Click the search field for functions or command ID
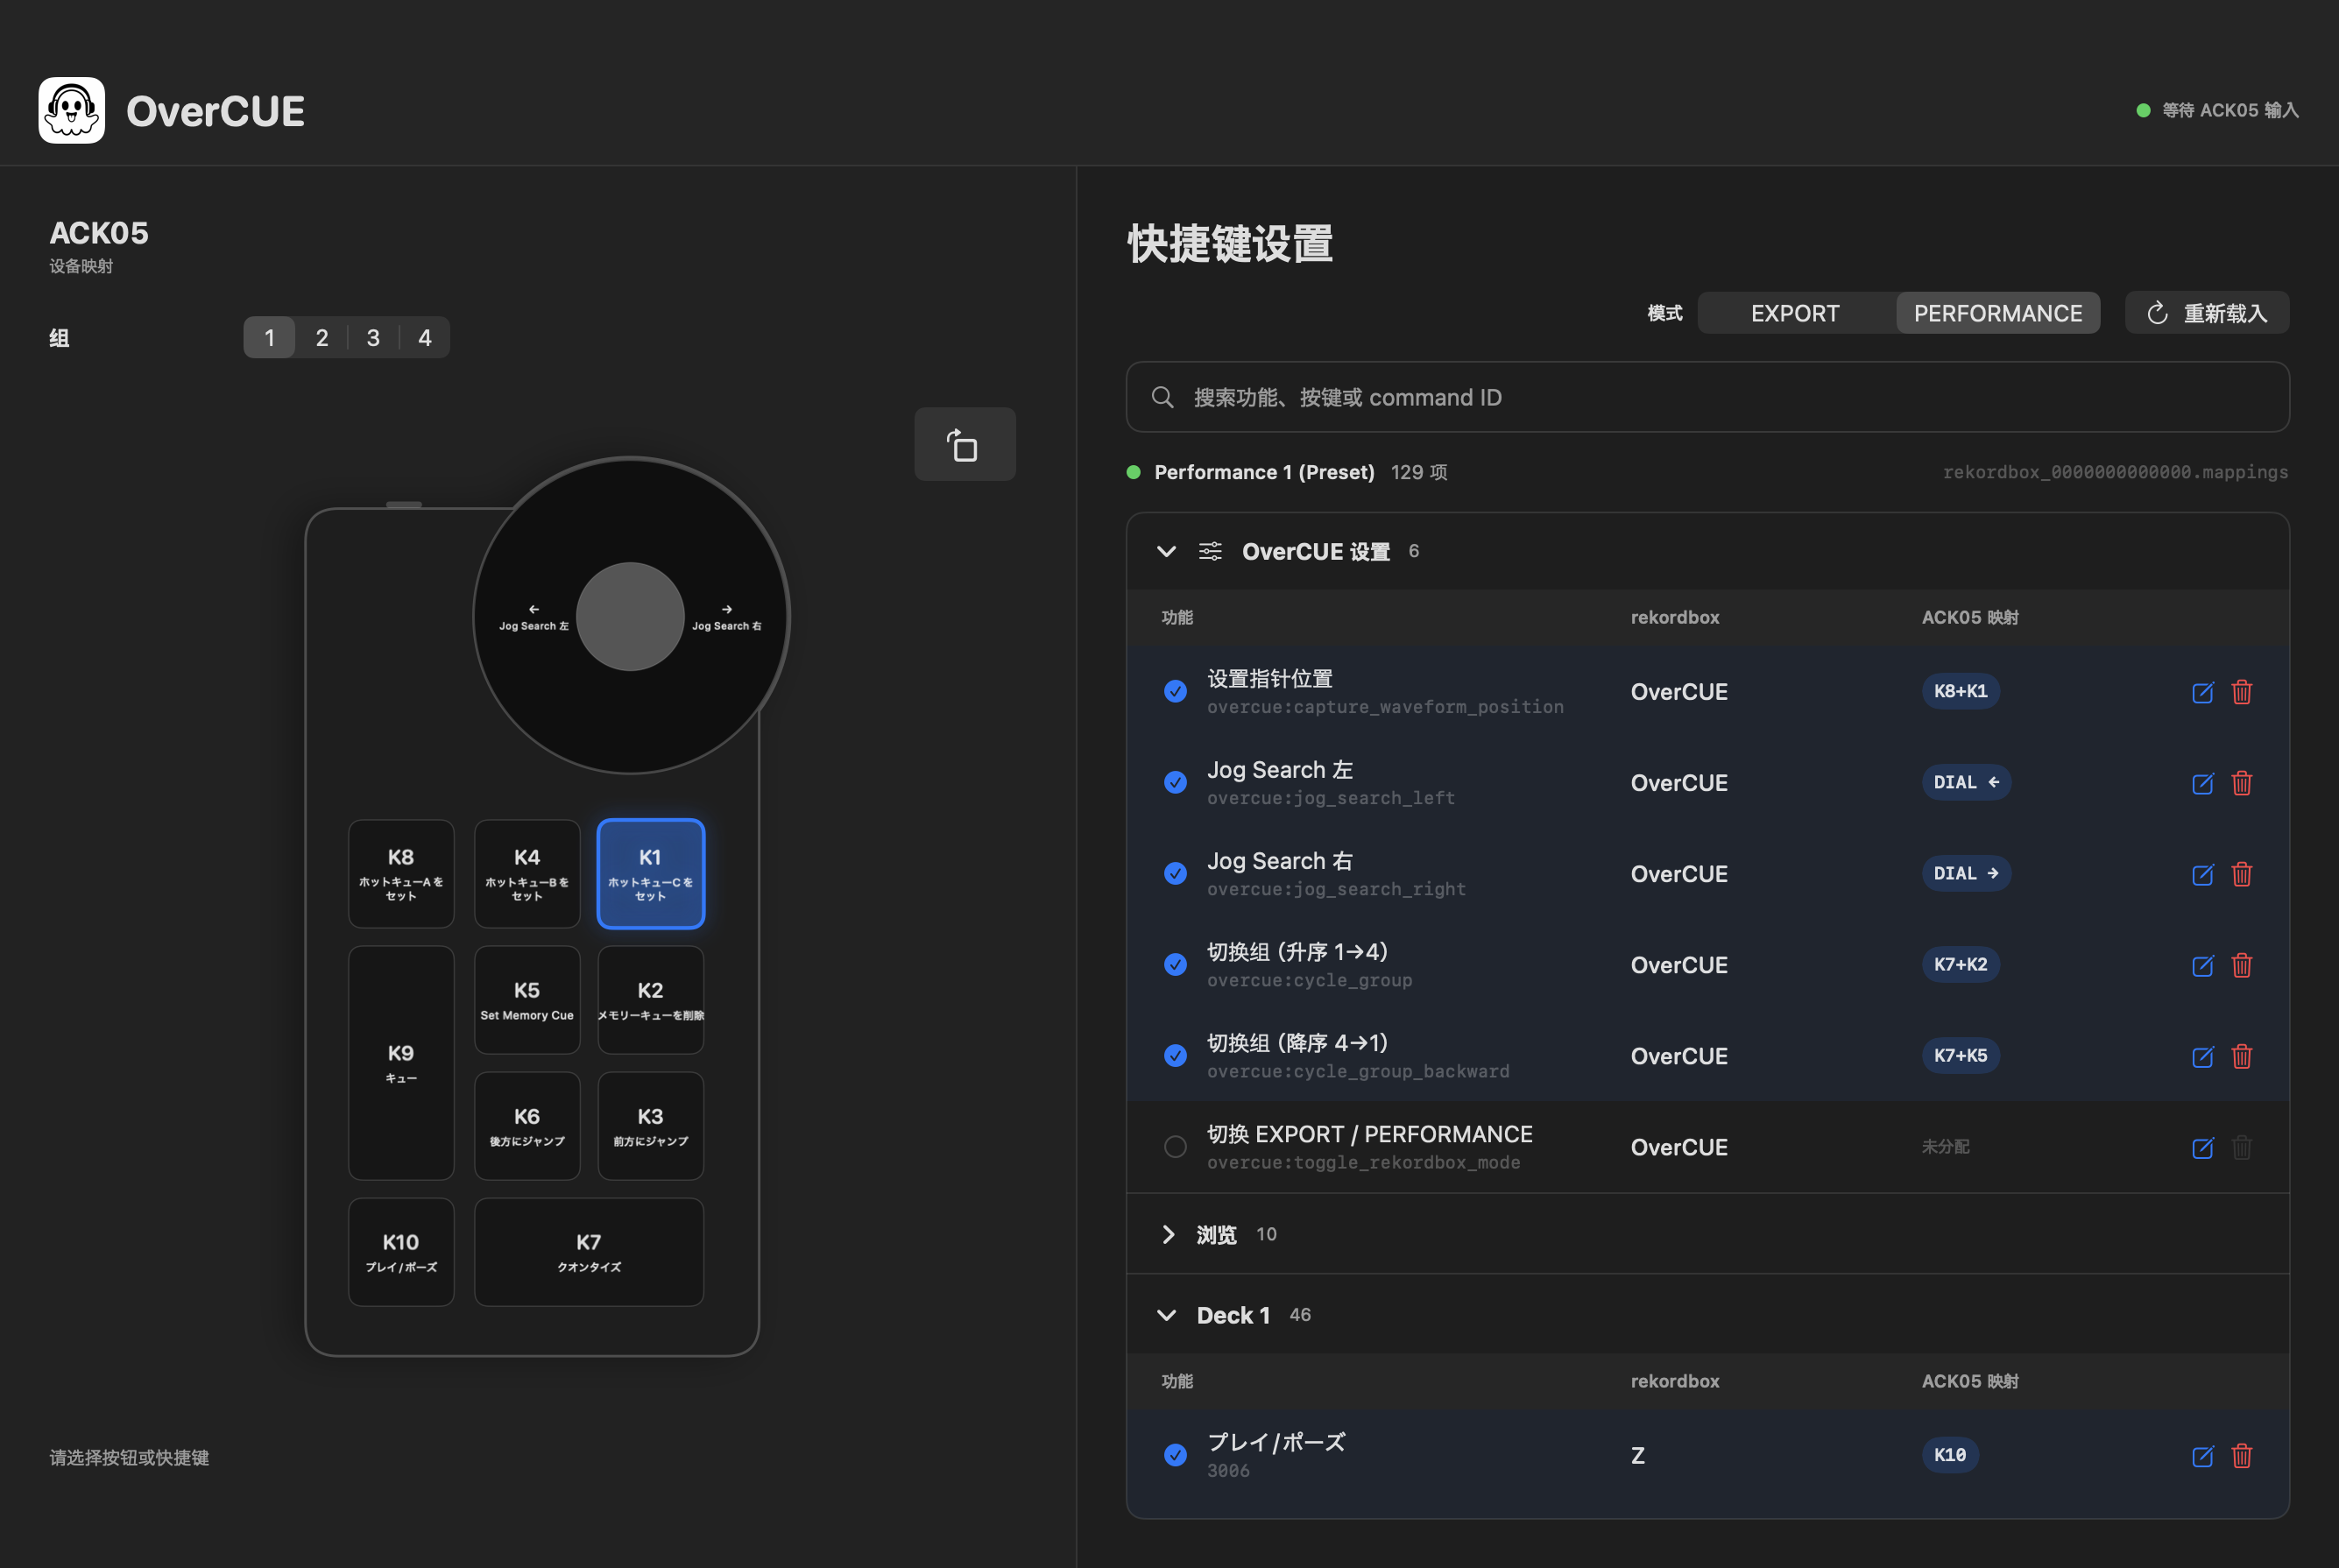 [x=1707, y=397]
